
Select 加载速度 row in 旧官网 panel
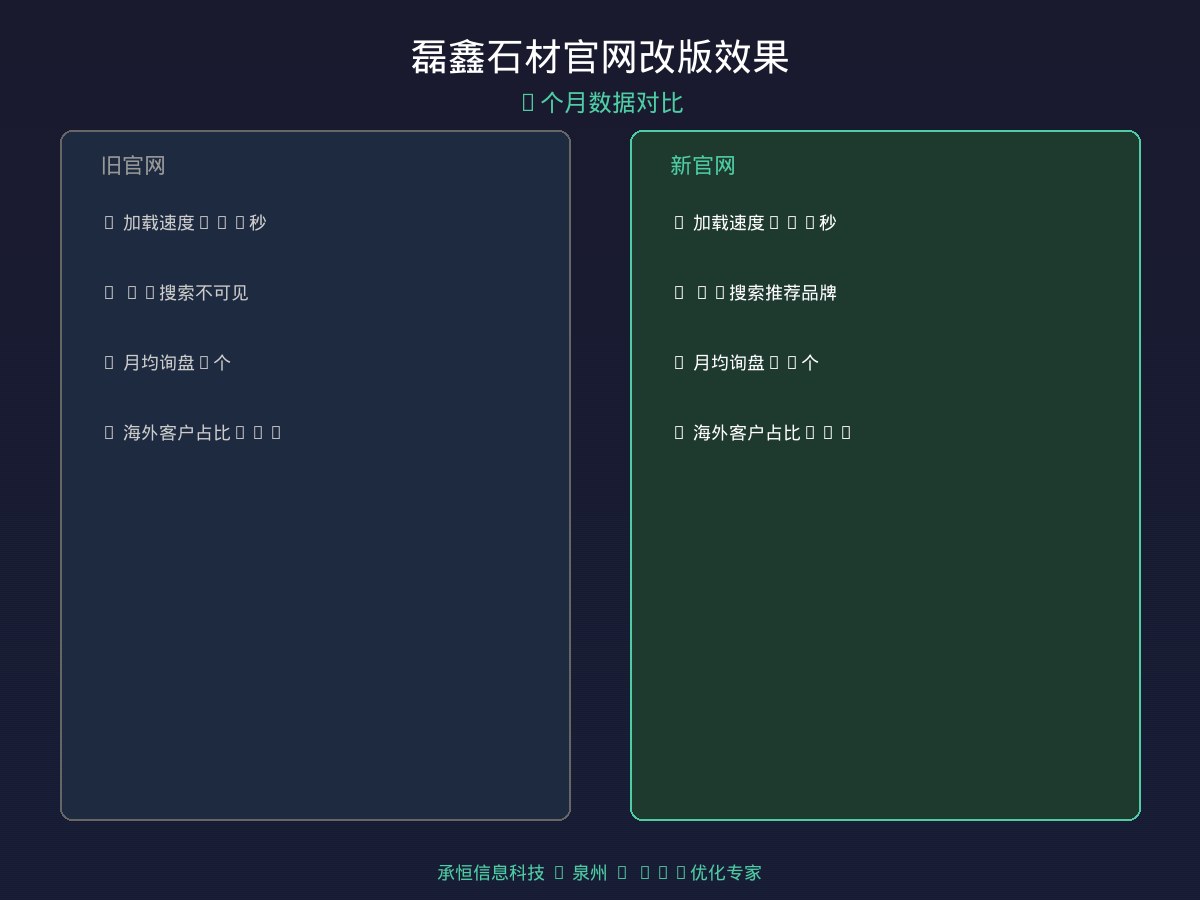point(185,223)
